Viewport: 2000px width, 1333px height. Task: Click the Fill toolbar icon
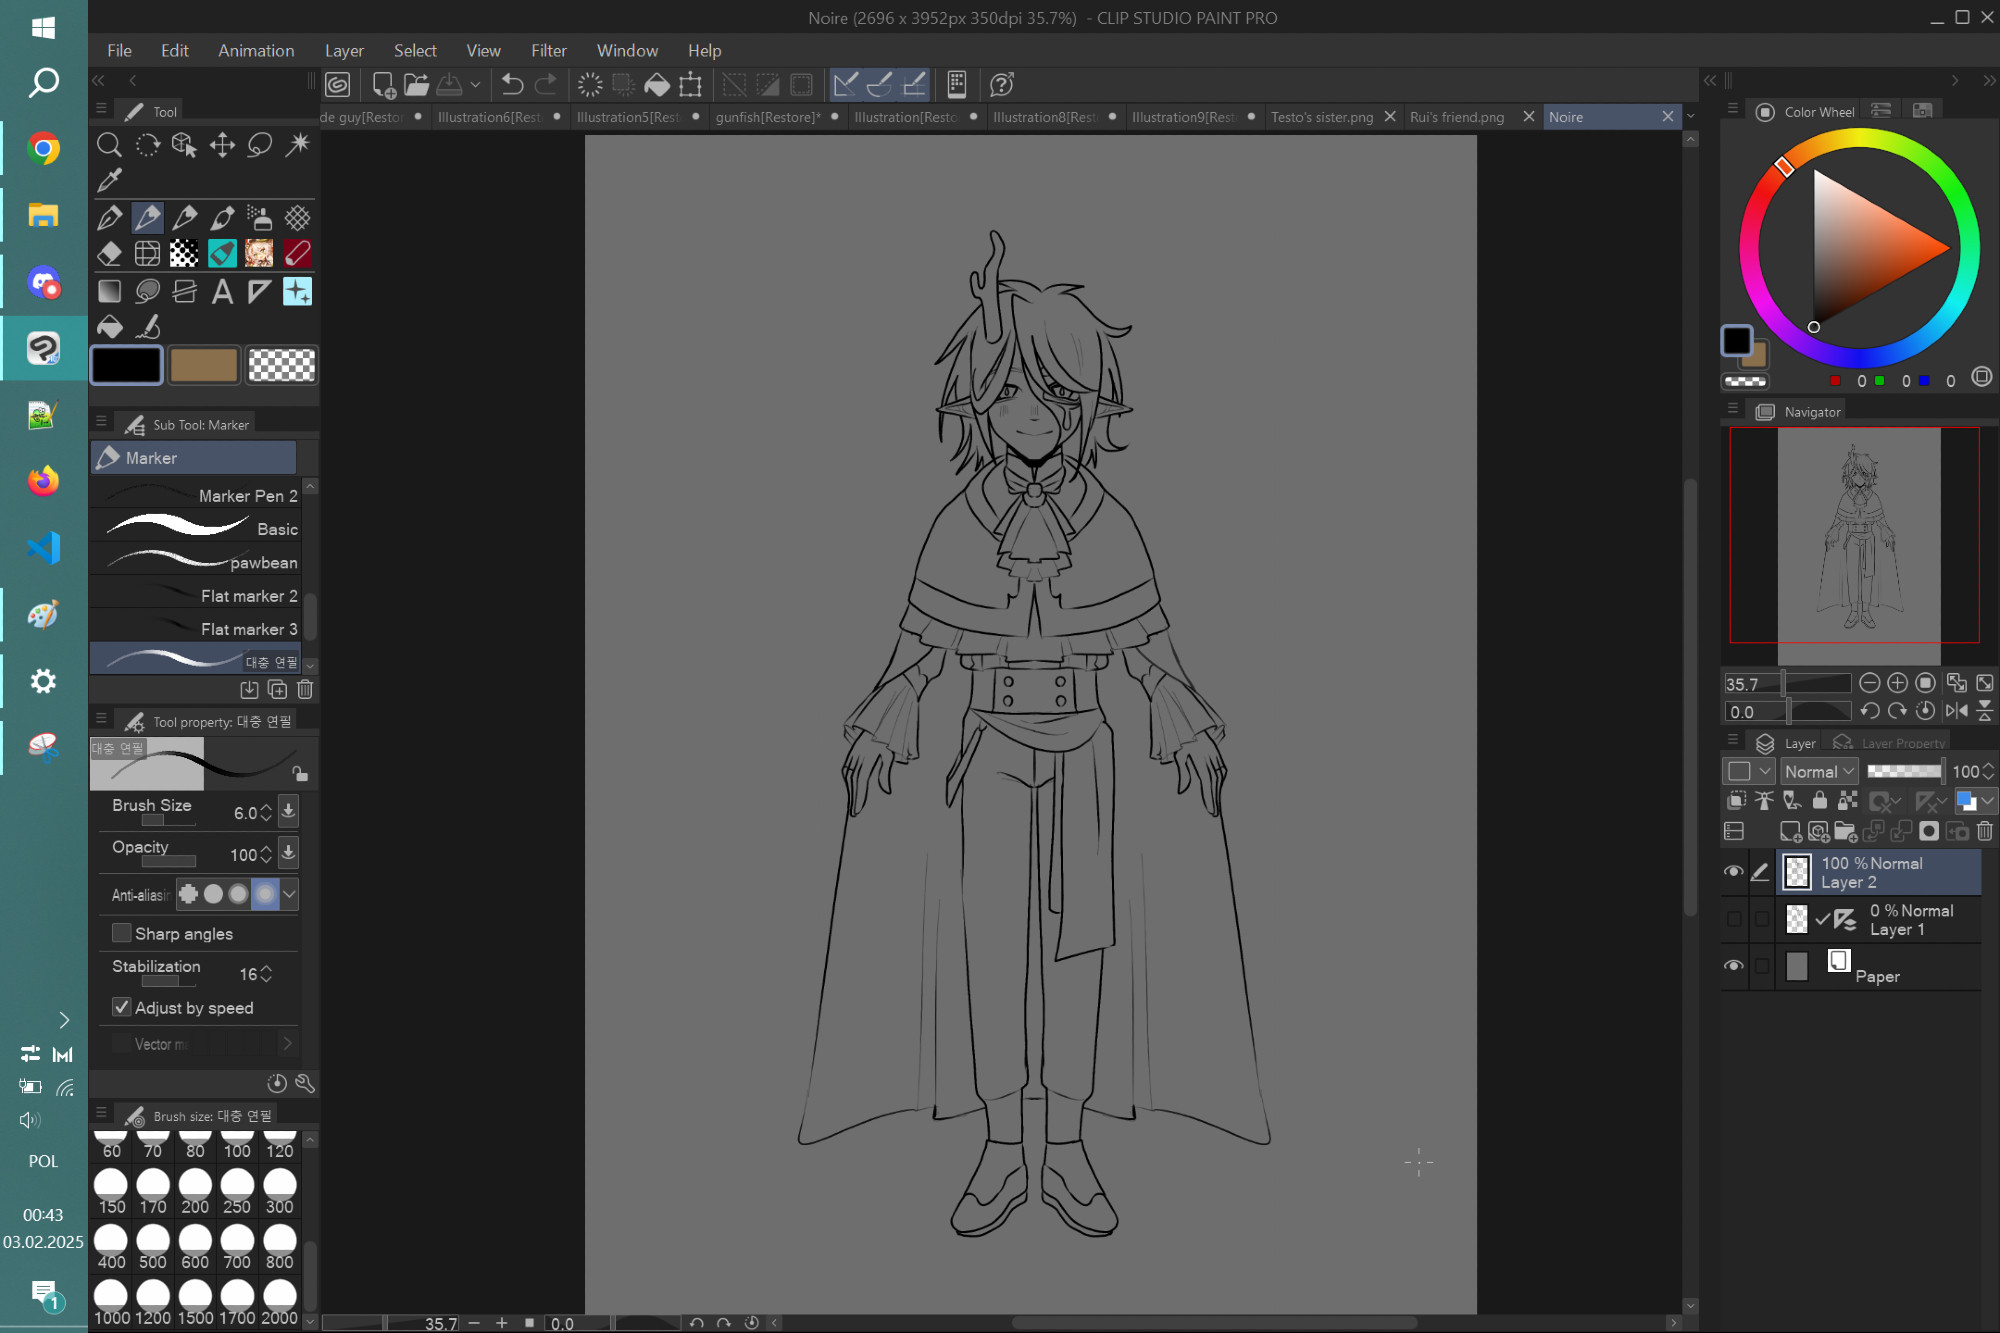(x=657, y=85)
